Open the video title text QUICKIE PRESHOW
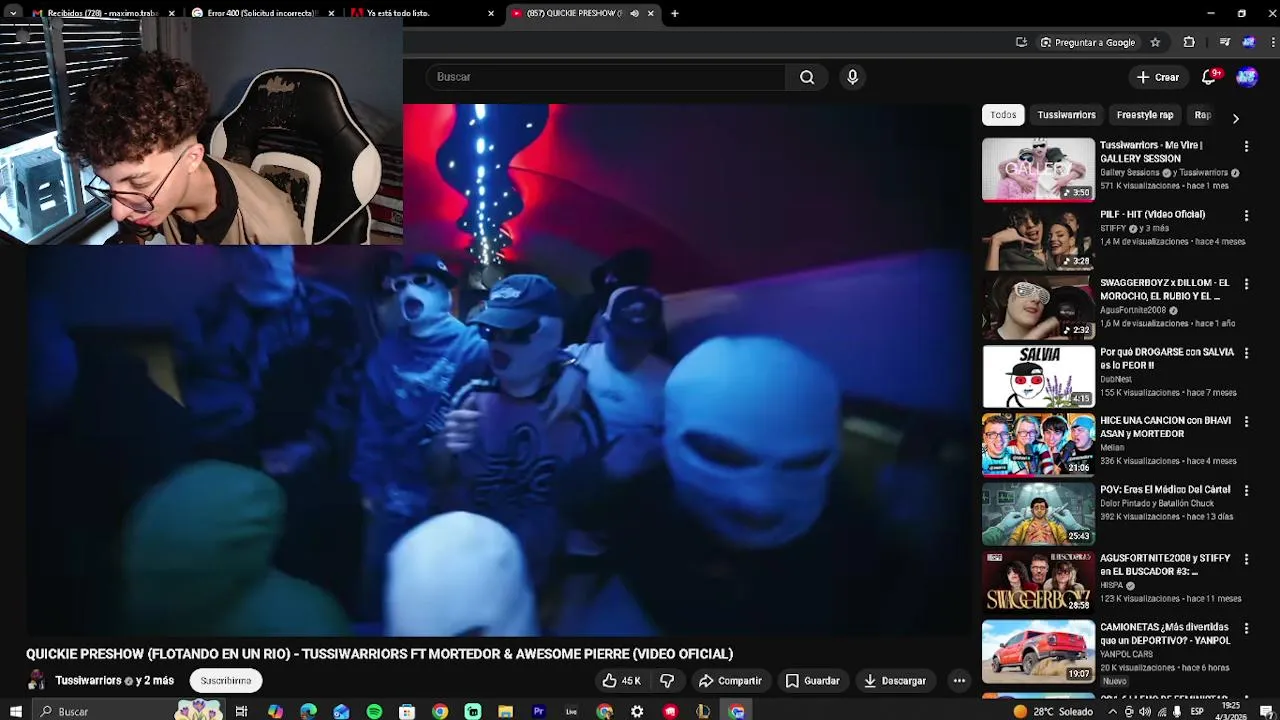1280x720 pixels. click(380, 654)
